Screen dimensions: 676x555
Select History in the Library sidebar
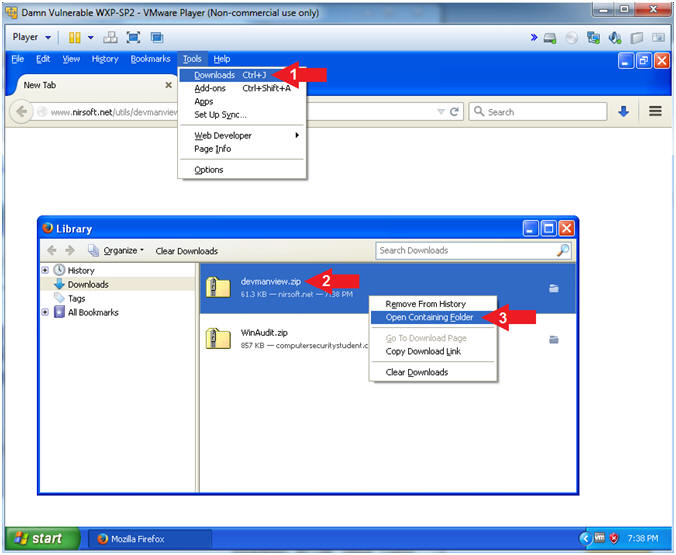[81, 270]
